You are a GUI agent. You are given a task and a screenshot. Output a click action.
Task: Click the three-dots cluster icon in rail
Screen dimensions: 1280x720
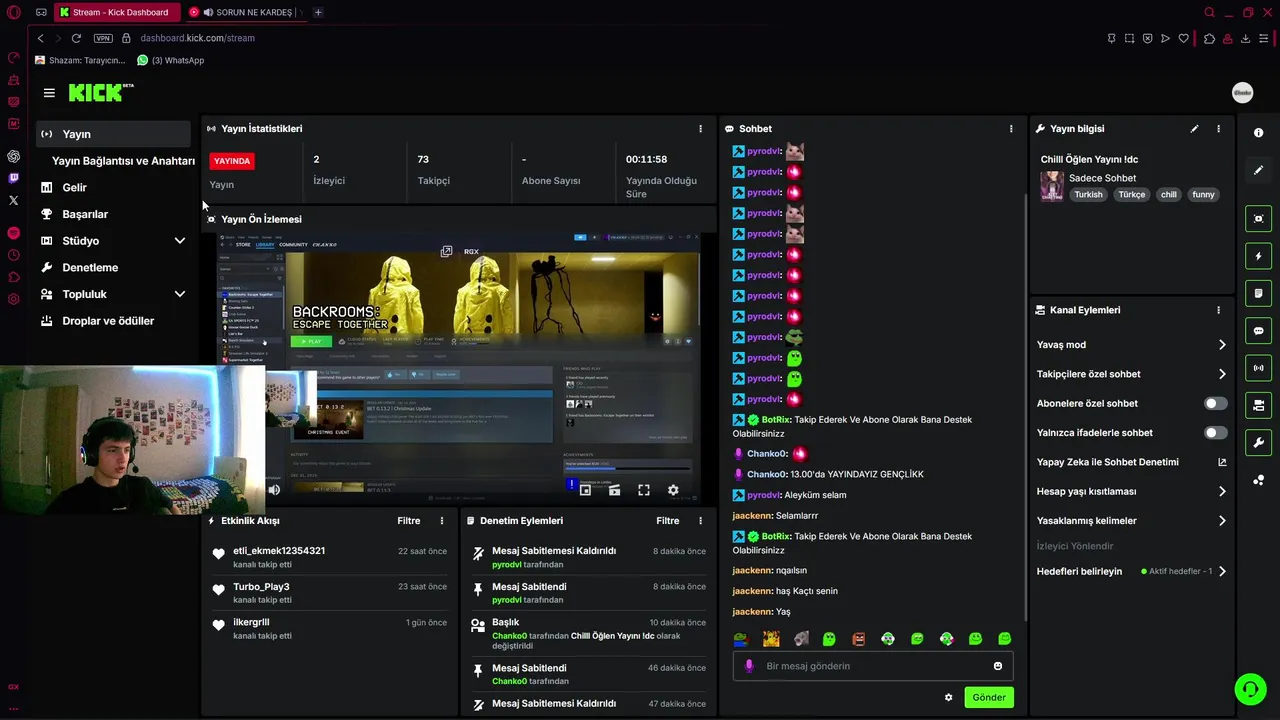coord(1258,480)
